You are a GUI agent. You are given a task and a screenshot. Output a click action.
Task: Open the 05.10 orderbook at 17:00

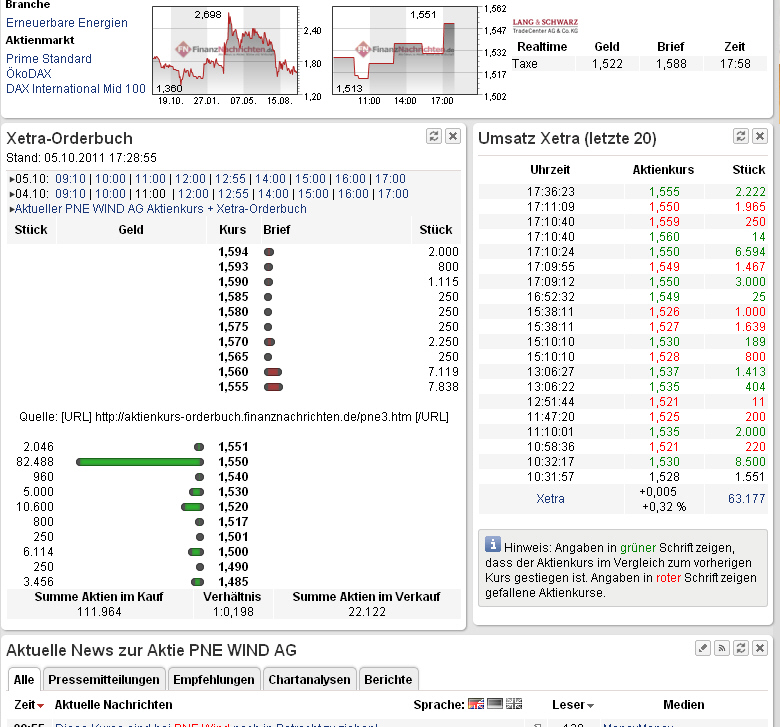coord(390,179)
